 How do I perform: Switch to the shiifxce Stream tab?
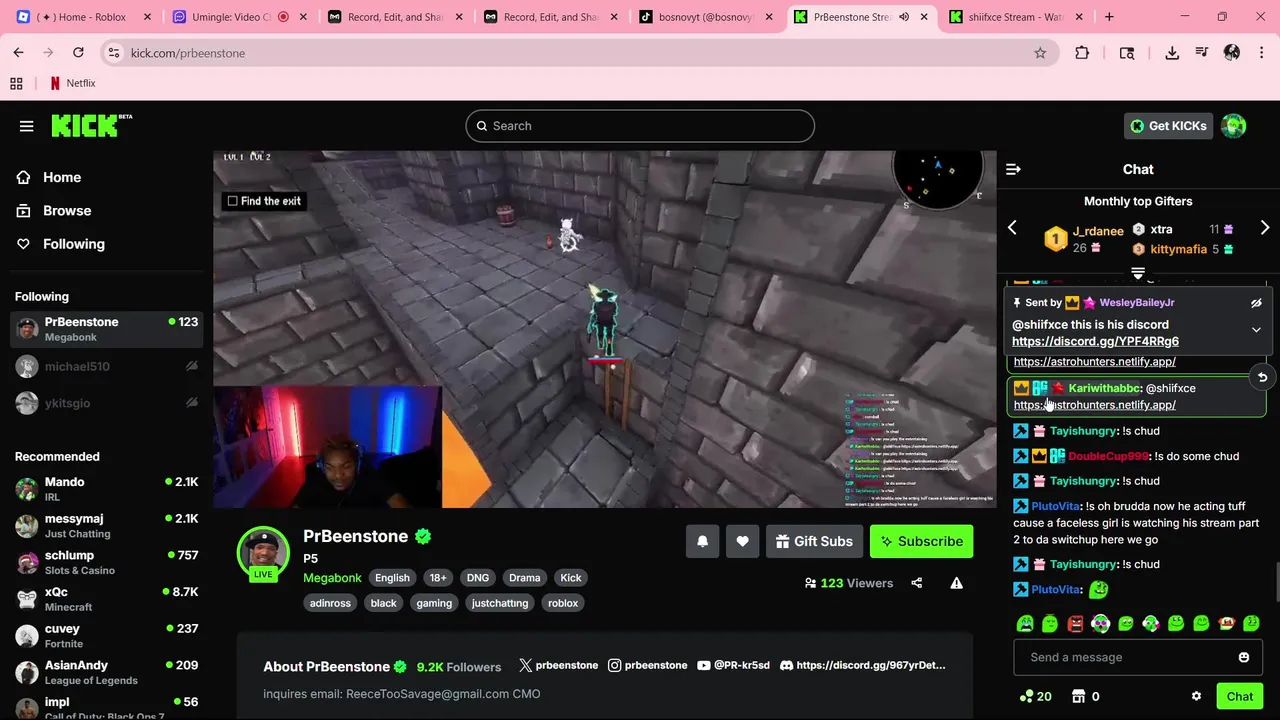(x=1015, y=17)
